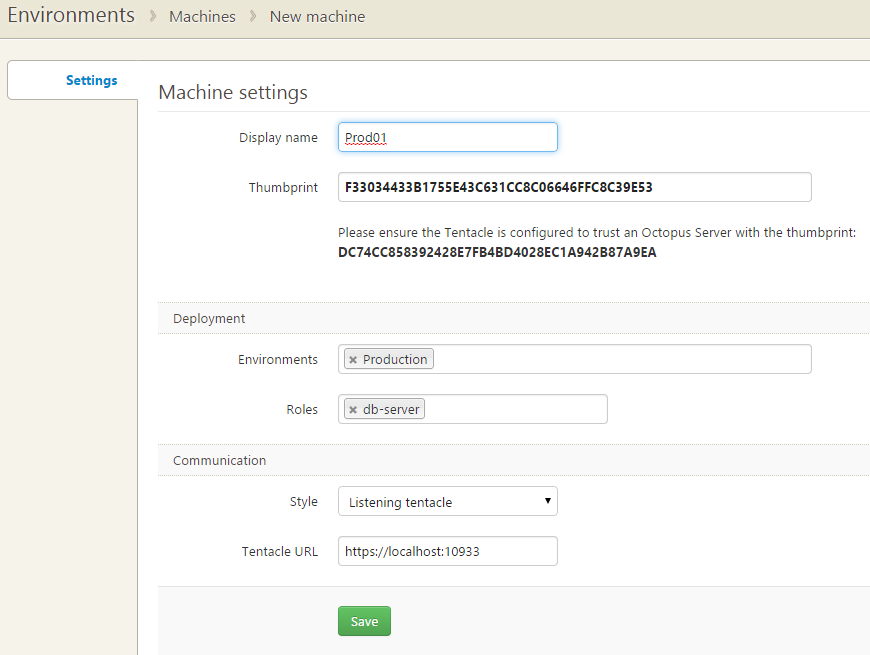This screenshot has width=870, height=655.
Task: Open the Style dropdown arrow
Action: [x=547, y=501]
